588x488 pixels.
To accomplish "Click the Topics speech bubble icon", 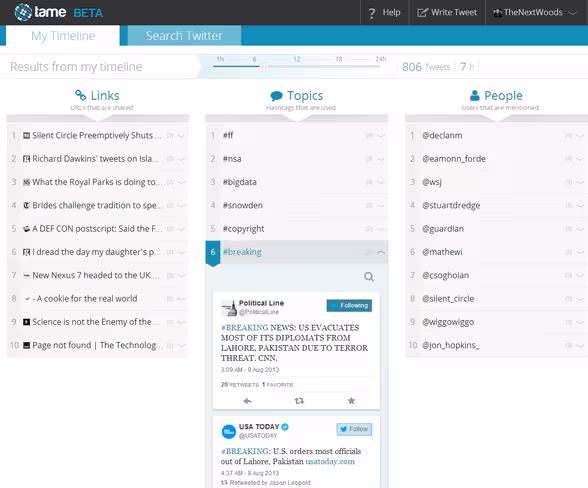I will pos(276,96).
